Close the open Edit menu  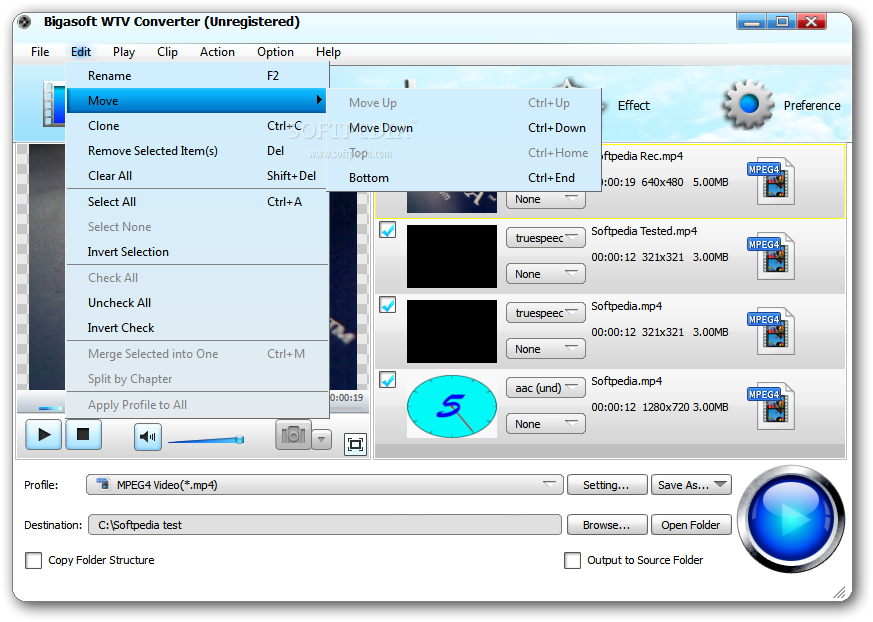point(81,52)
